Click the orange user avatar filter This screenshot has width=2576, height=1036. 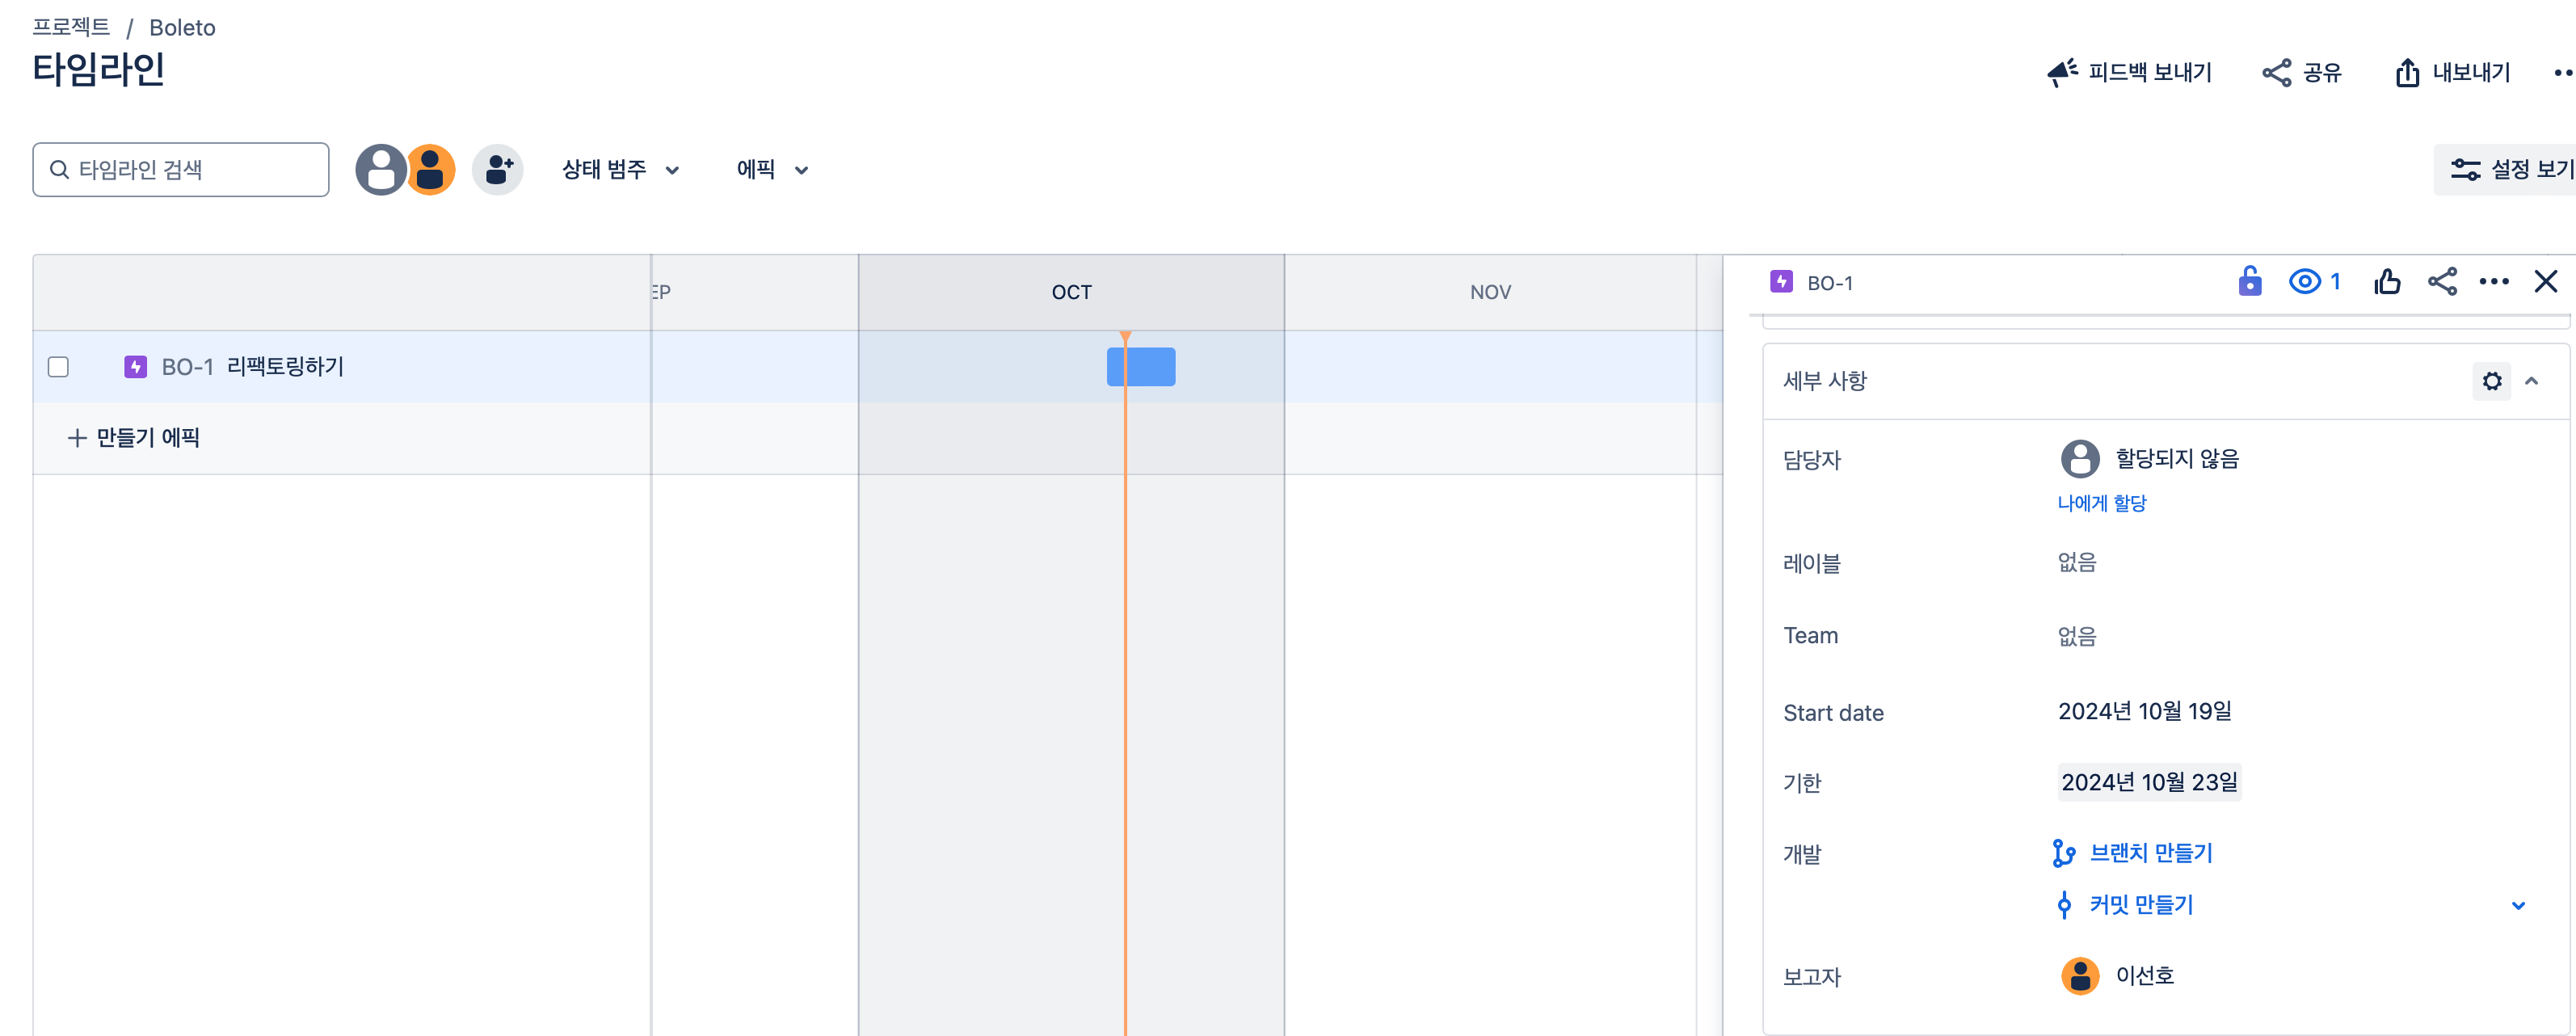(432, 170)
